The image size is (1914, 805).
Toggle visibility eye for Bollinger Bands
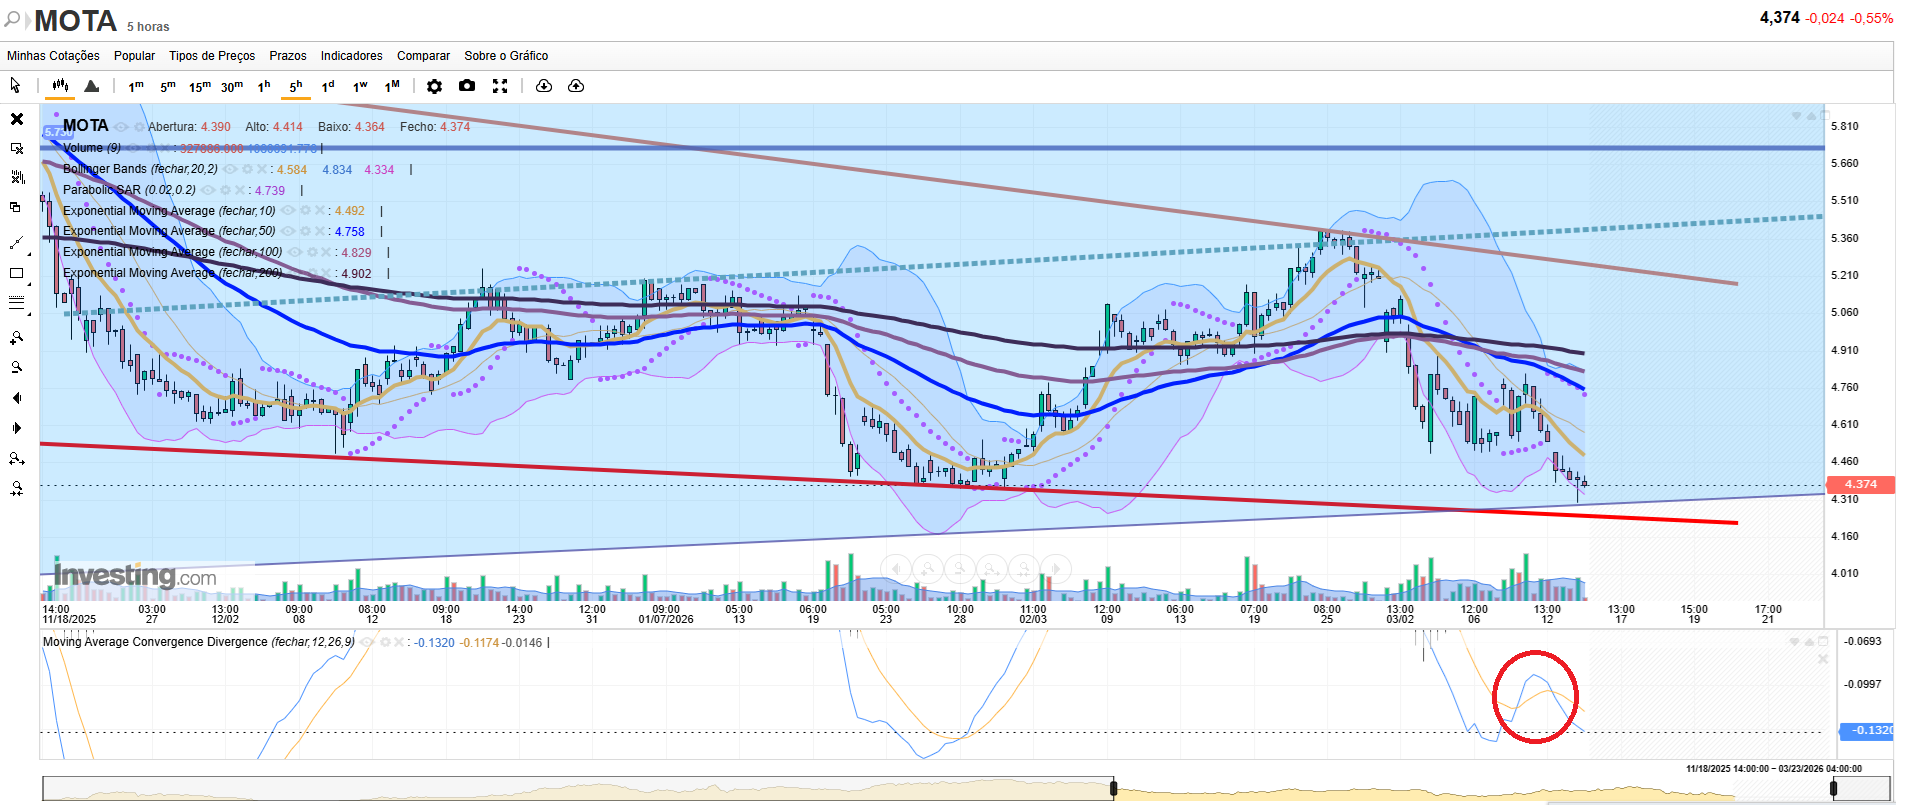click(231, 169)
